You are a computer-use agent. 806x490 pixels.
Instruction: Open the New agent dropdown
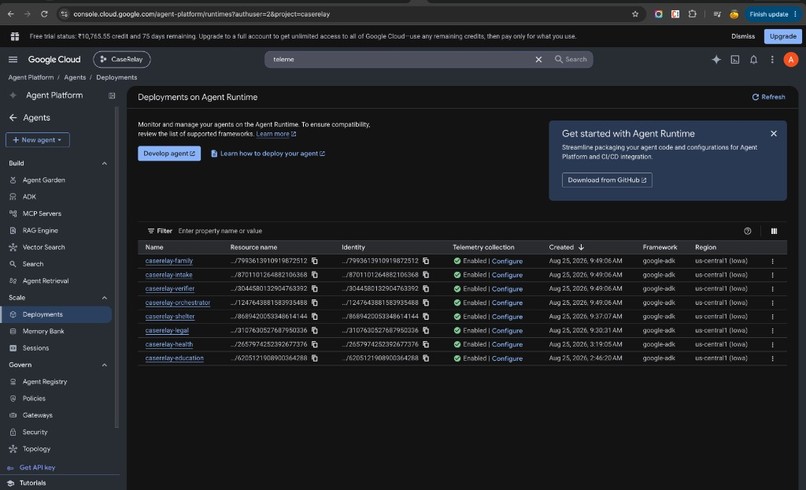click(x=38, y=140)
